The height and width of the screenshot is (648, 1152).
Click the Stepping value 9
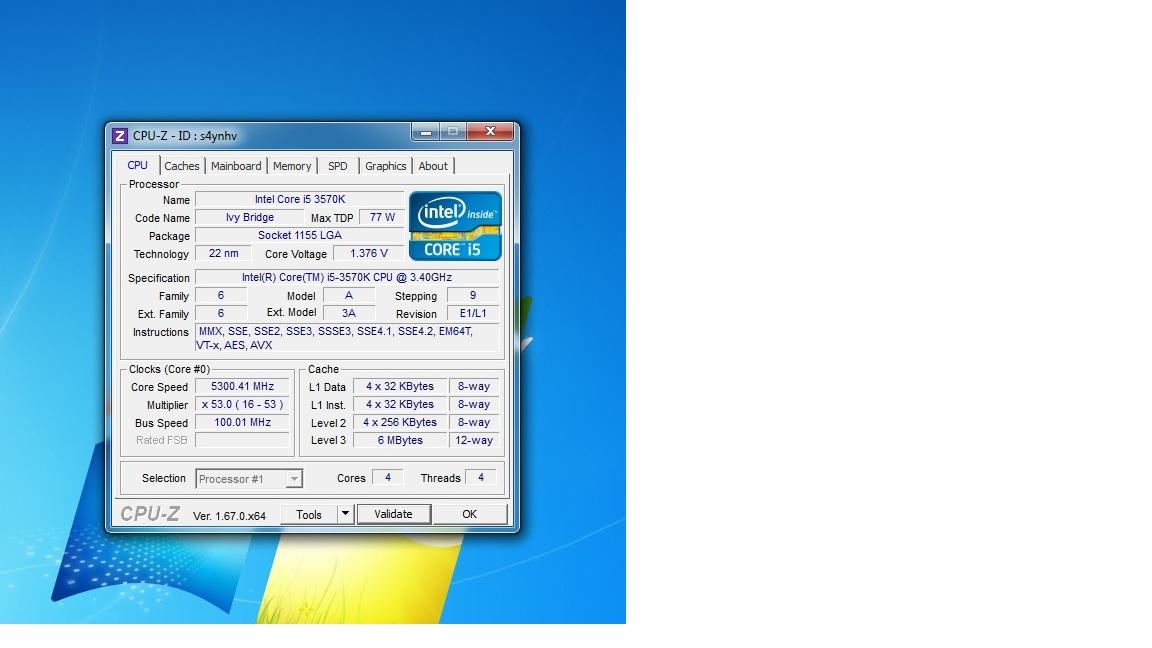pyautogui.click(x=472, y=295)
